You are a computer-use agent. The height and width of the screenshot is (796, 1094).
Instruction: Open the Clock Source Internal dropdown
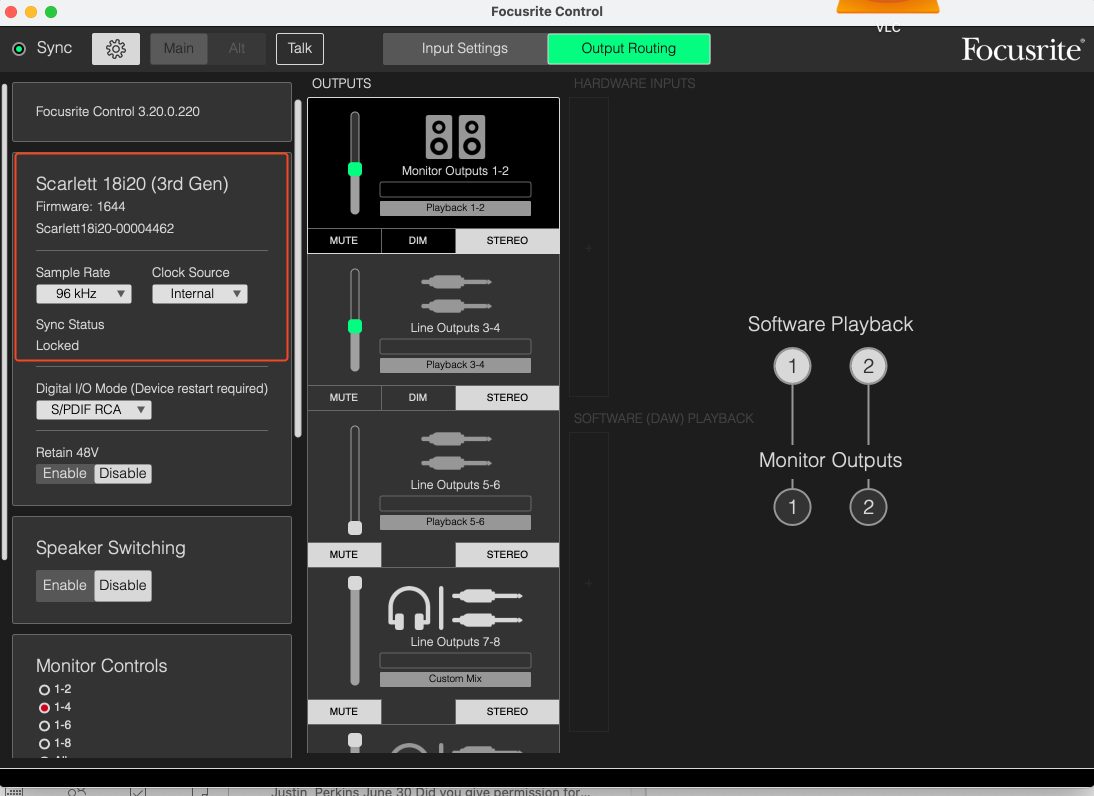[200, 294]
